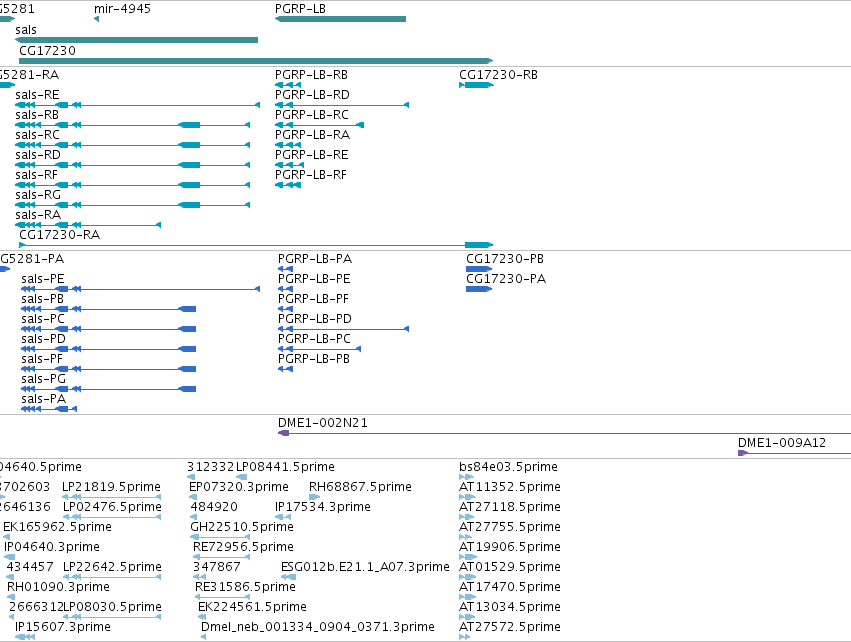Click the sals-PD protein label
The width and height of the screenshot is (851, 642).
(x=43, y=339)
